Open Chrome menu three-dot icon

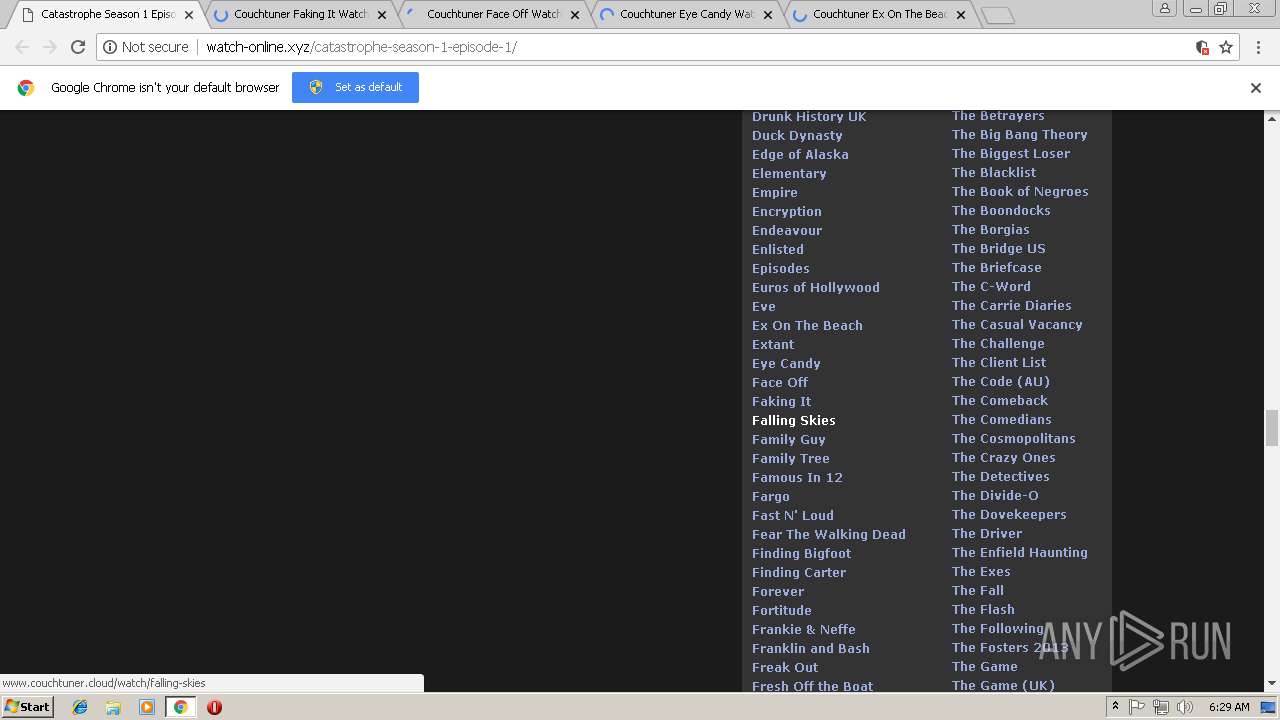(x=1256, y=47)
